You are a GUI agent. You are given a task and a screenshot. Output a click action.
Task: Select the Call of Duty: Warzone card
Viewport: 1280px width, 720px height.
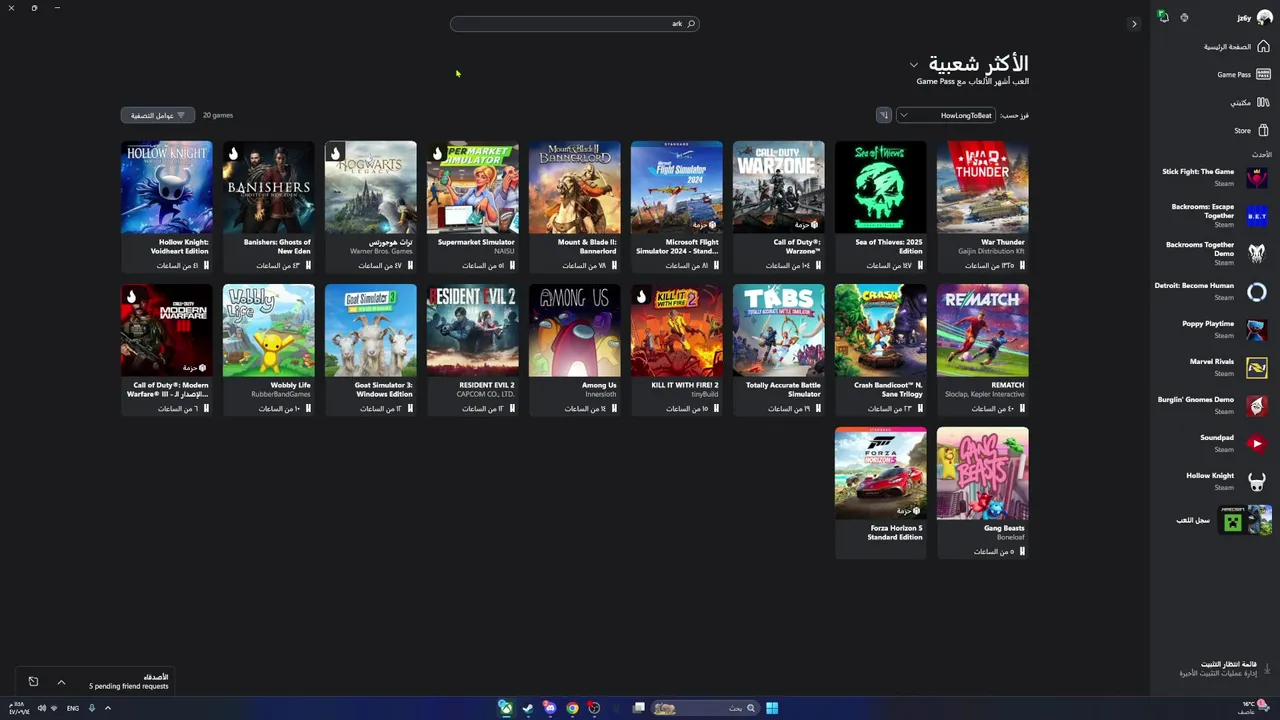778,206
